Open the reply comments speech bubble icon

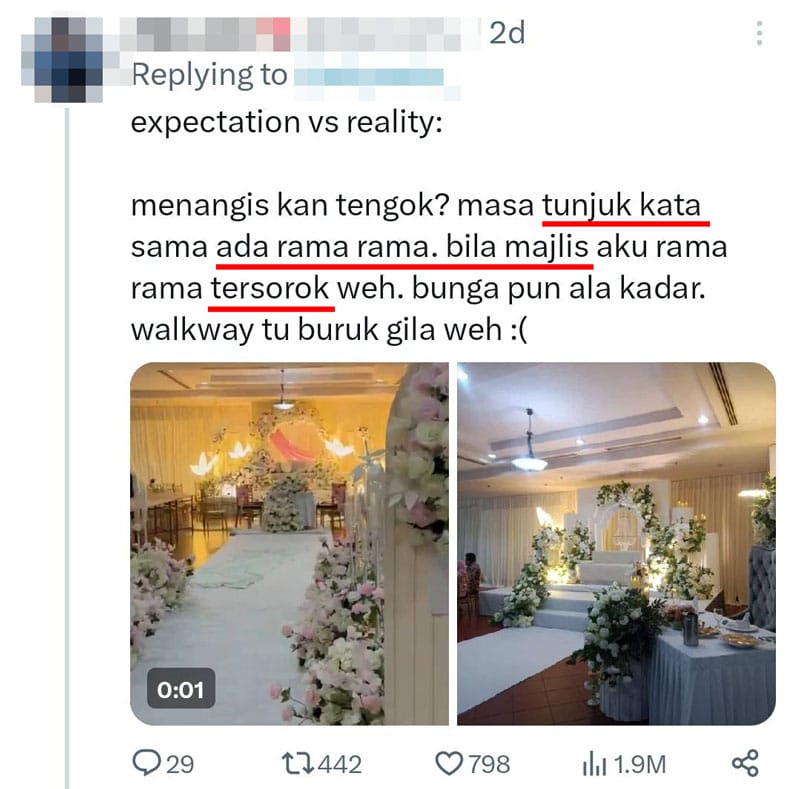pos(146,763)
